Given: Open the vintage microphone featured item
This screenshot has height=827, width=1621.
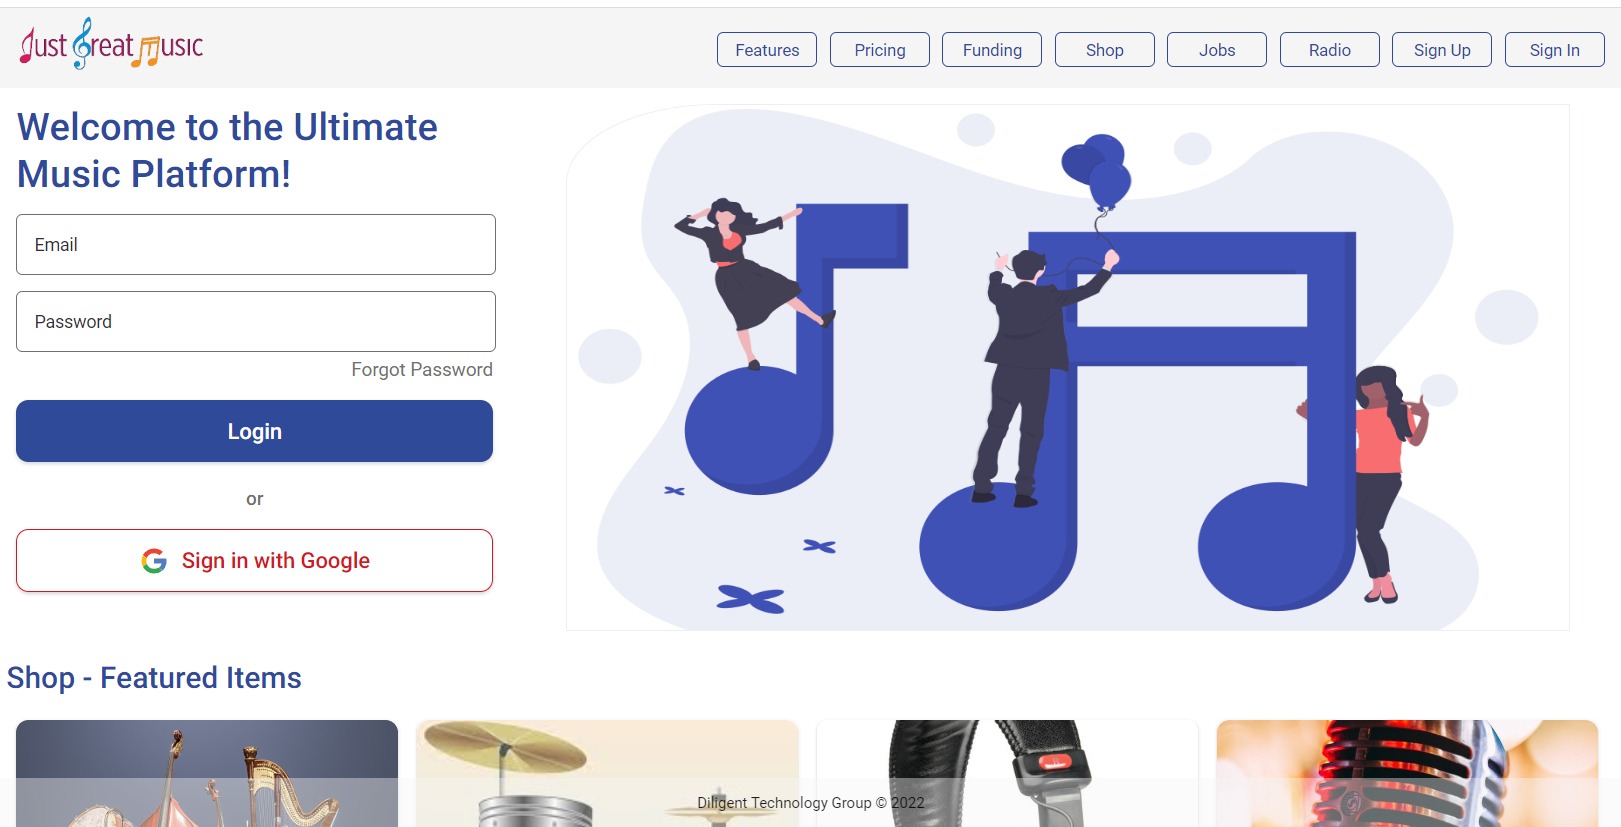Looking at the screenshot, I should point(1407,773).
